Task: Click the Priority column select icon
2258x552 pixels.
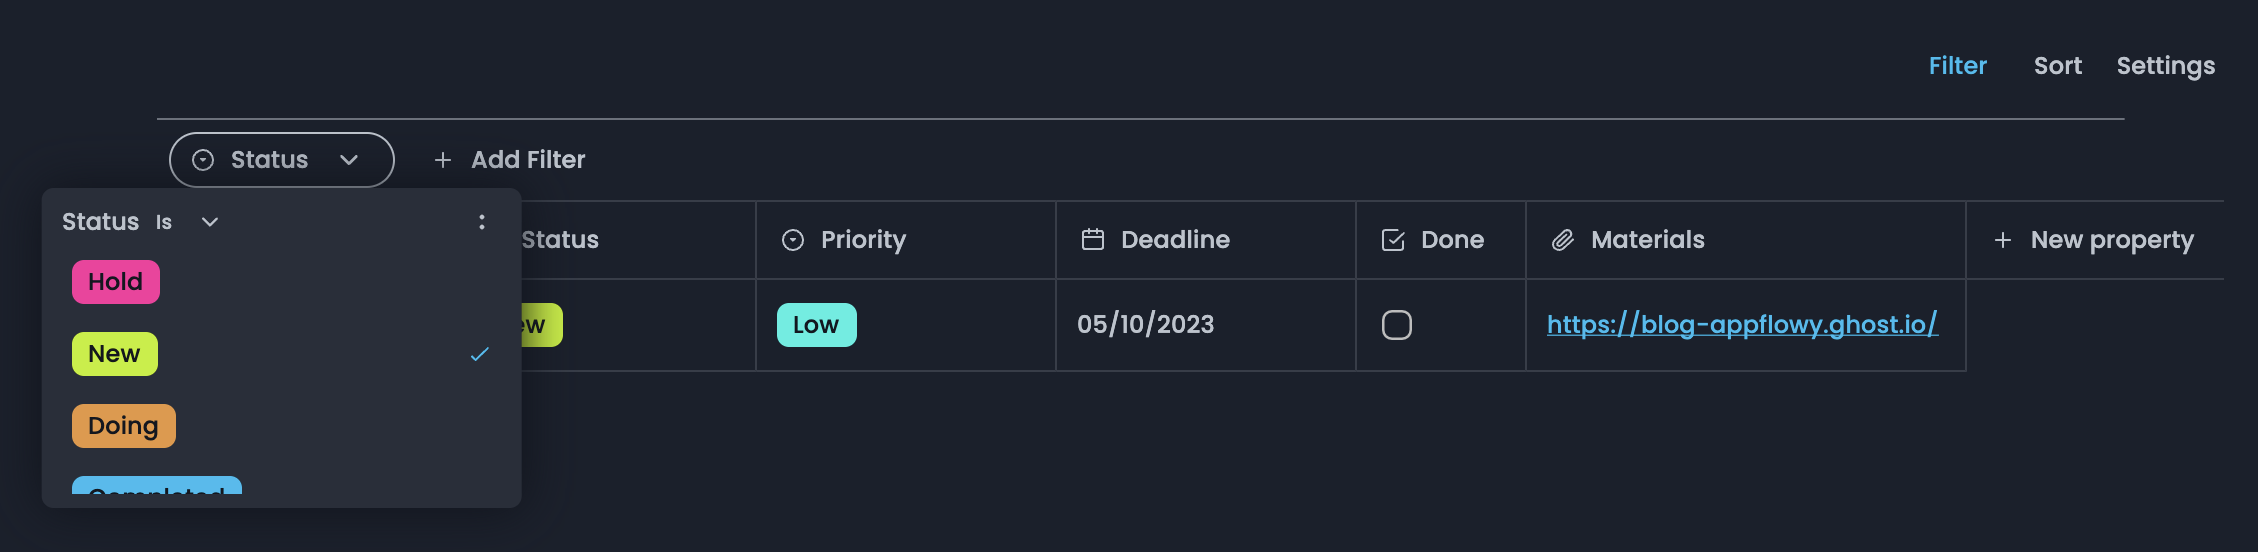Action: click(793, 240)
